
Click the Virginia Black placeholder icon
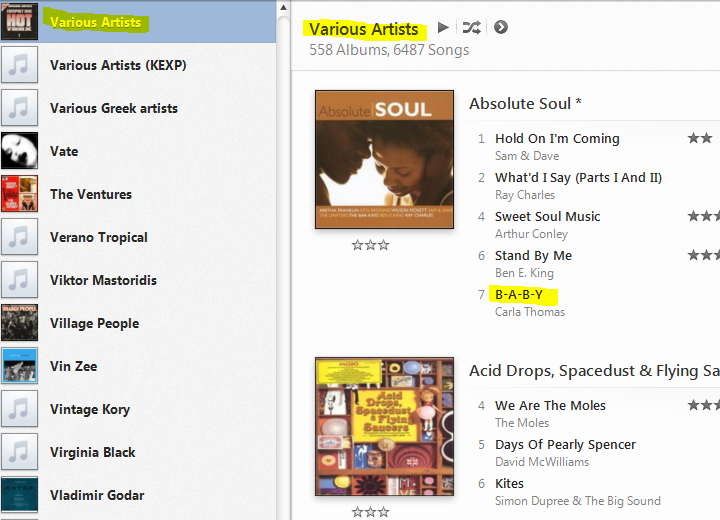pos(19,452)
